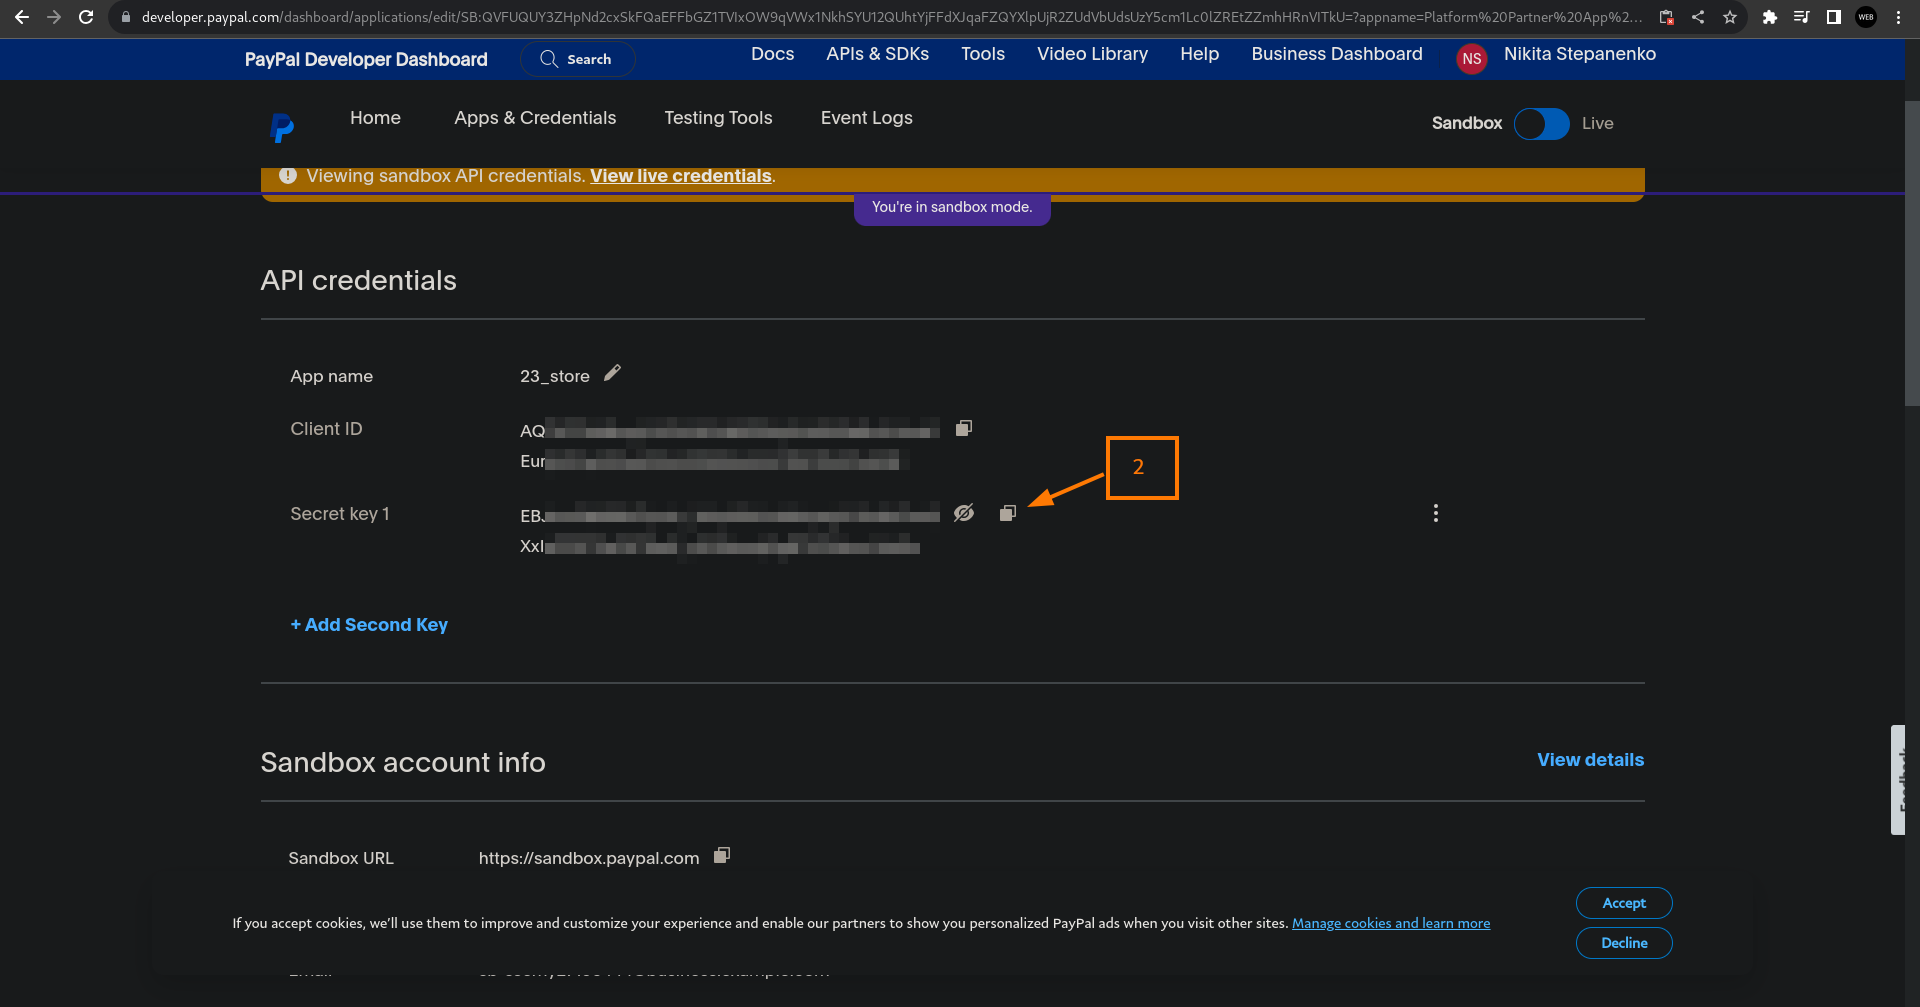
Task: Share this page from address bar
Action: pyautogui.click(x=1698, y=17)
